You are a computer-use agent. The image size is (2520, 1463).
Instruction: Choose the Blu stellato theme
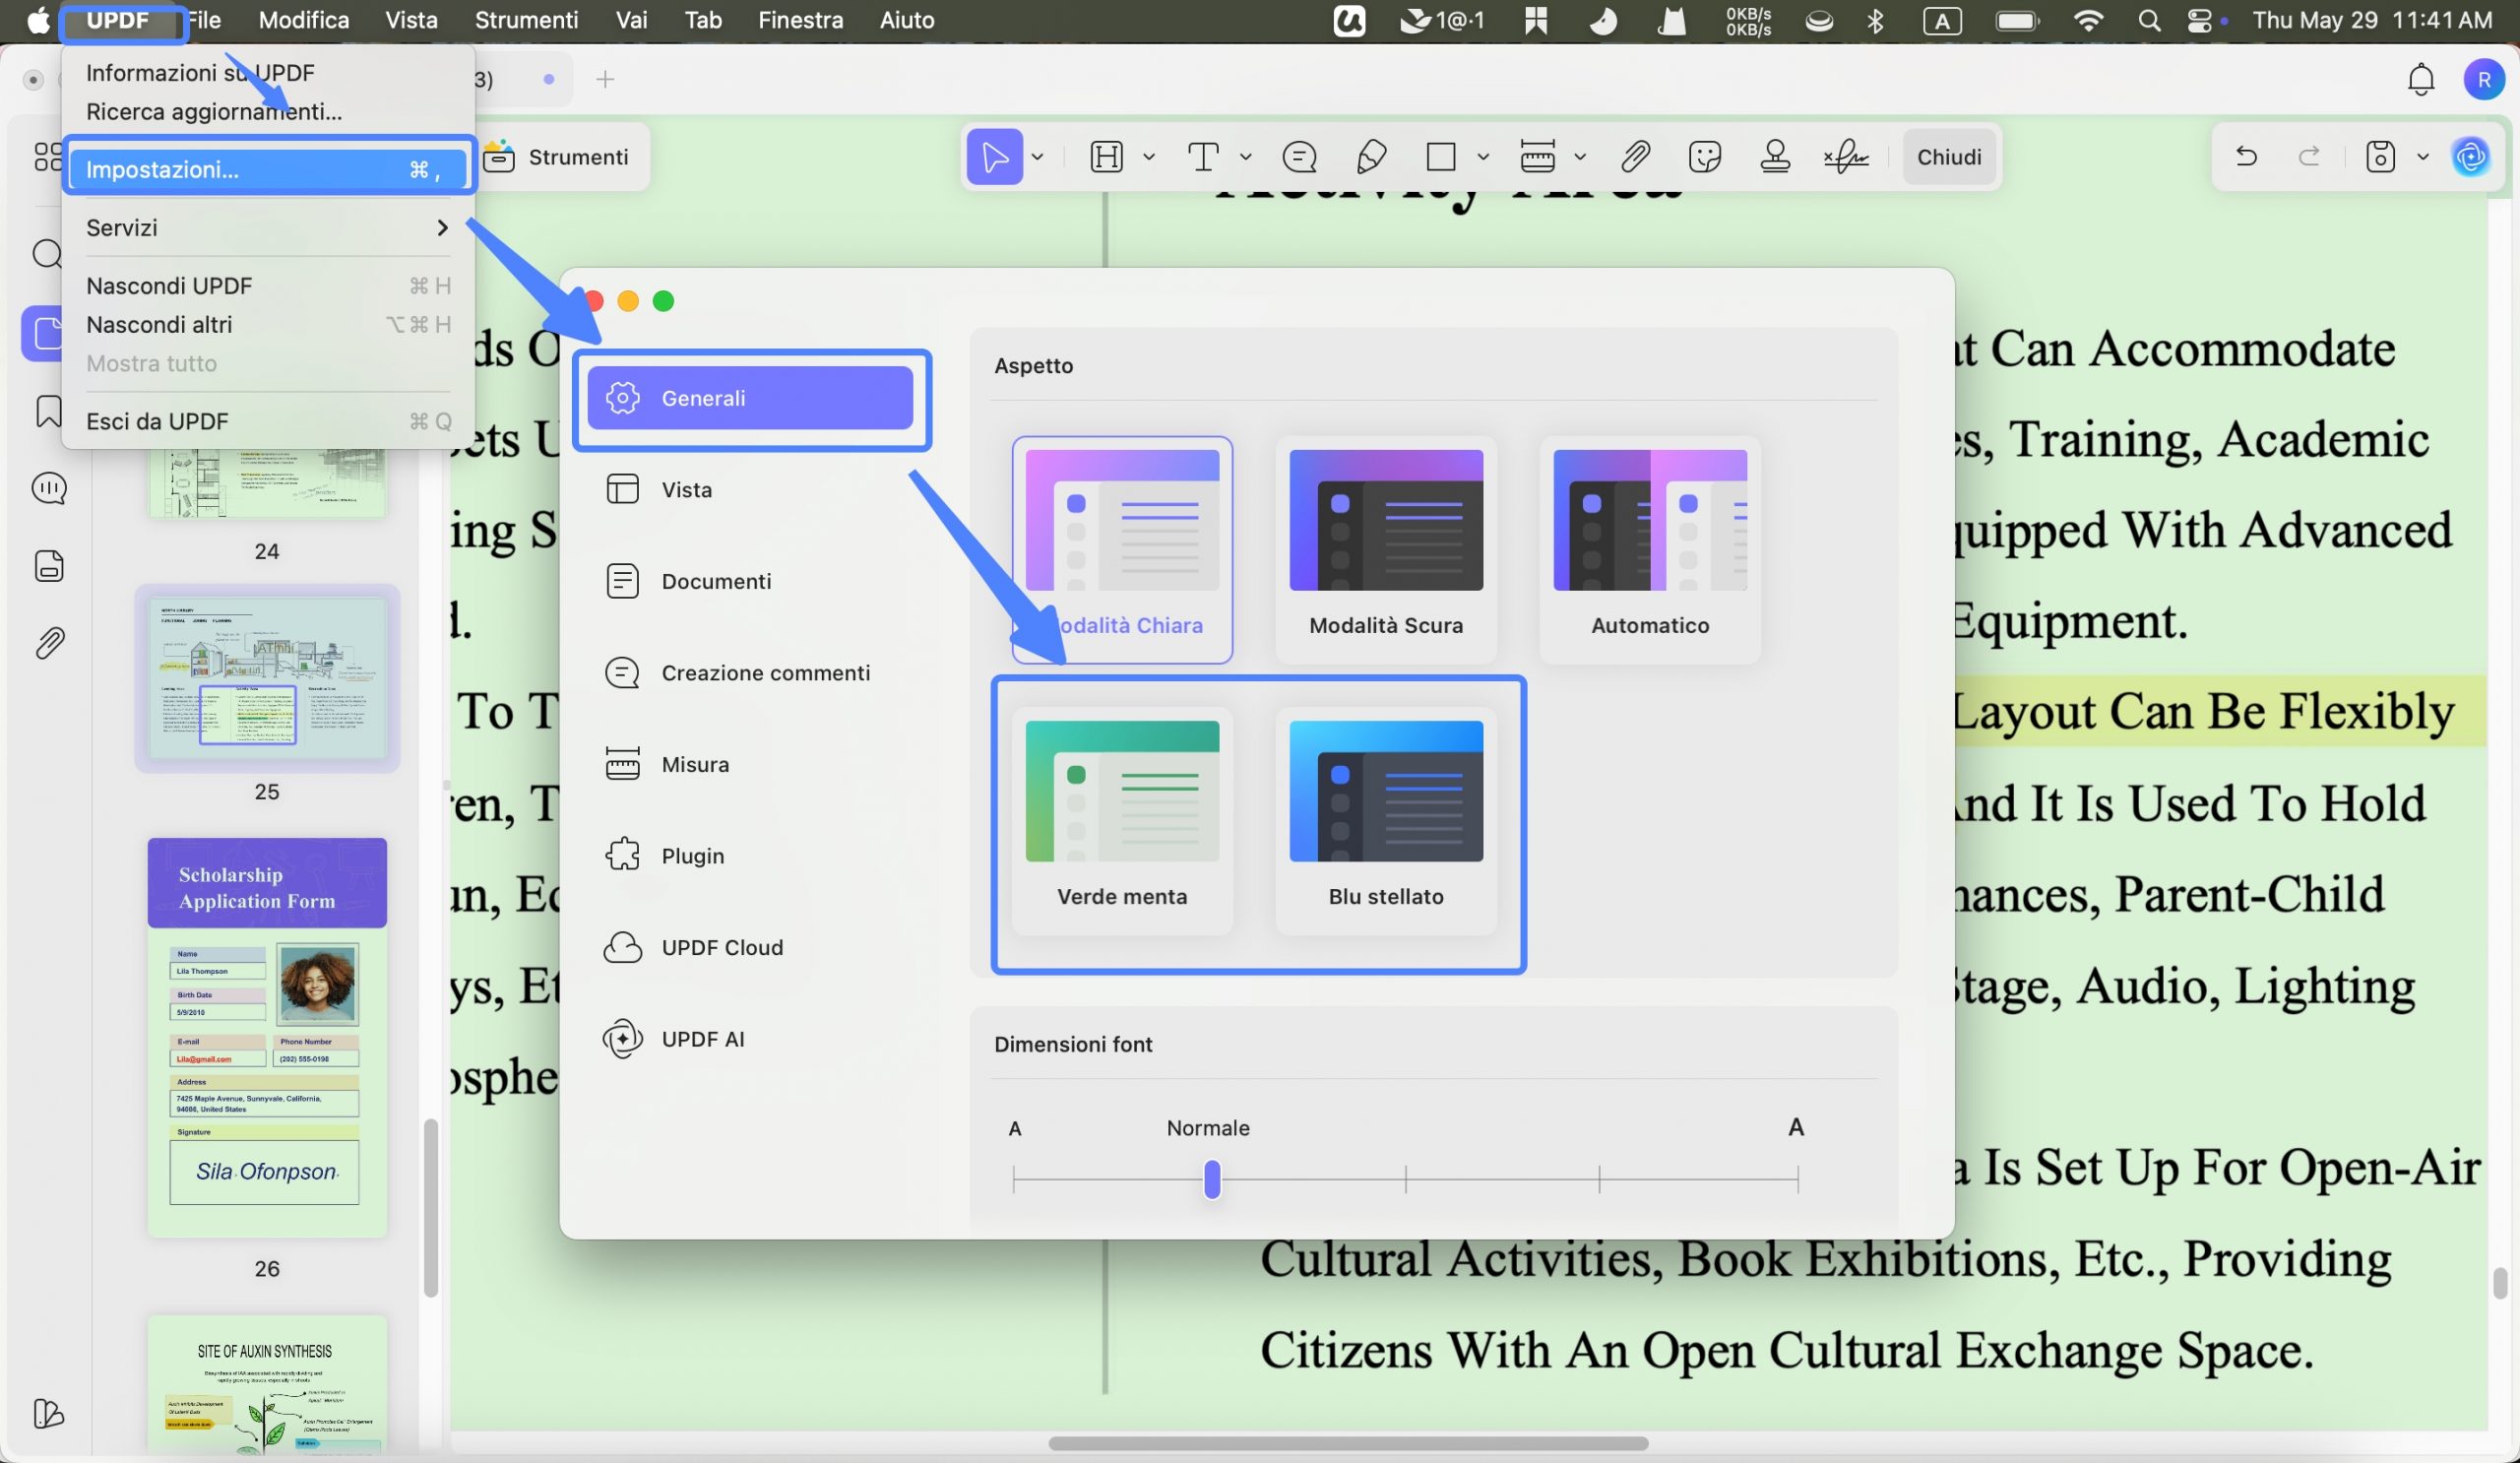pos(1385,821)
